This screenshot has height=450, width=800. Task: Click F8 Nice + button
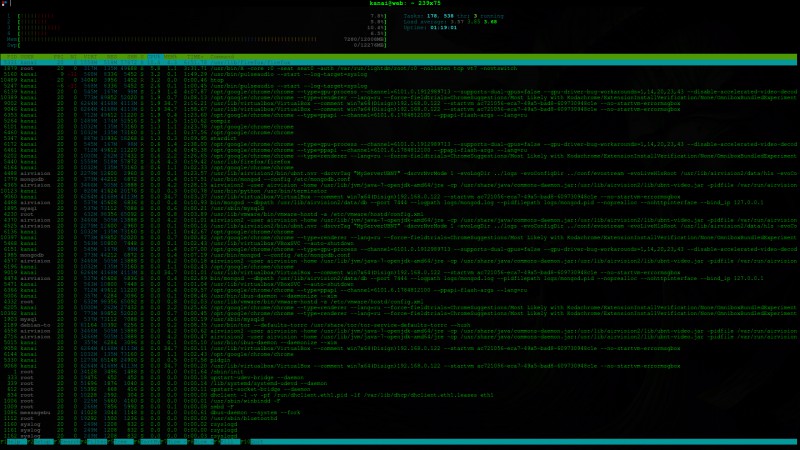click(201, 442)
